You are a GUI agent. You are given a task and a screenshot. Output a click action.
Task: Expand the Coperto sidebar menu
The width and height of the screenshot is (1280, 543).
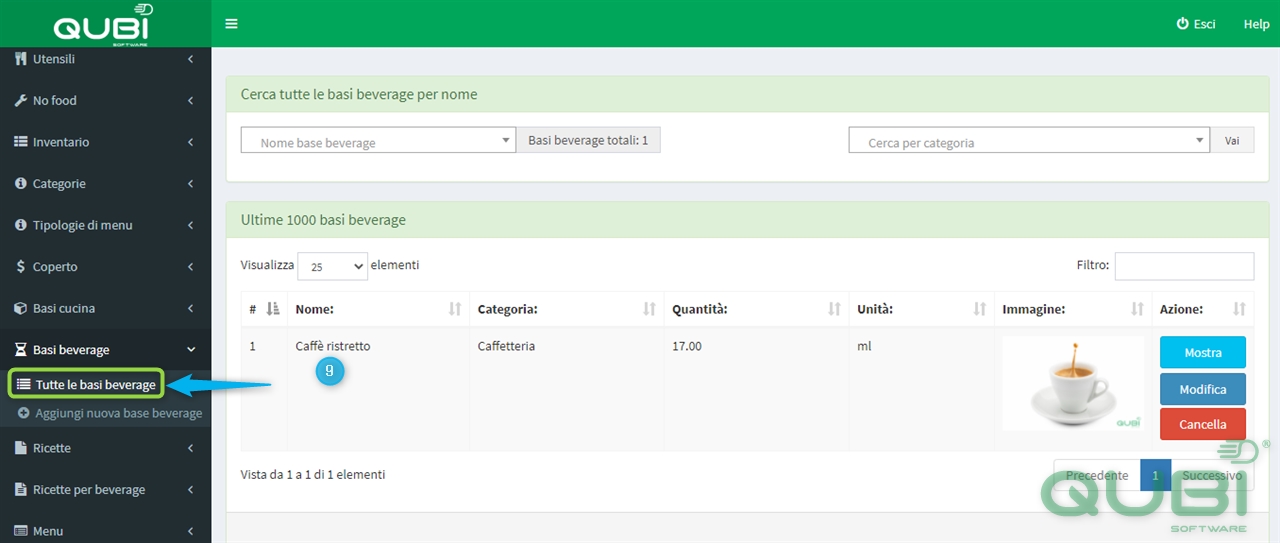[x=105, y=267]
